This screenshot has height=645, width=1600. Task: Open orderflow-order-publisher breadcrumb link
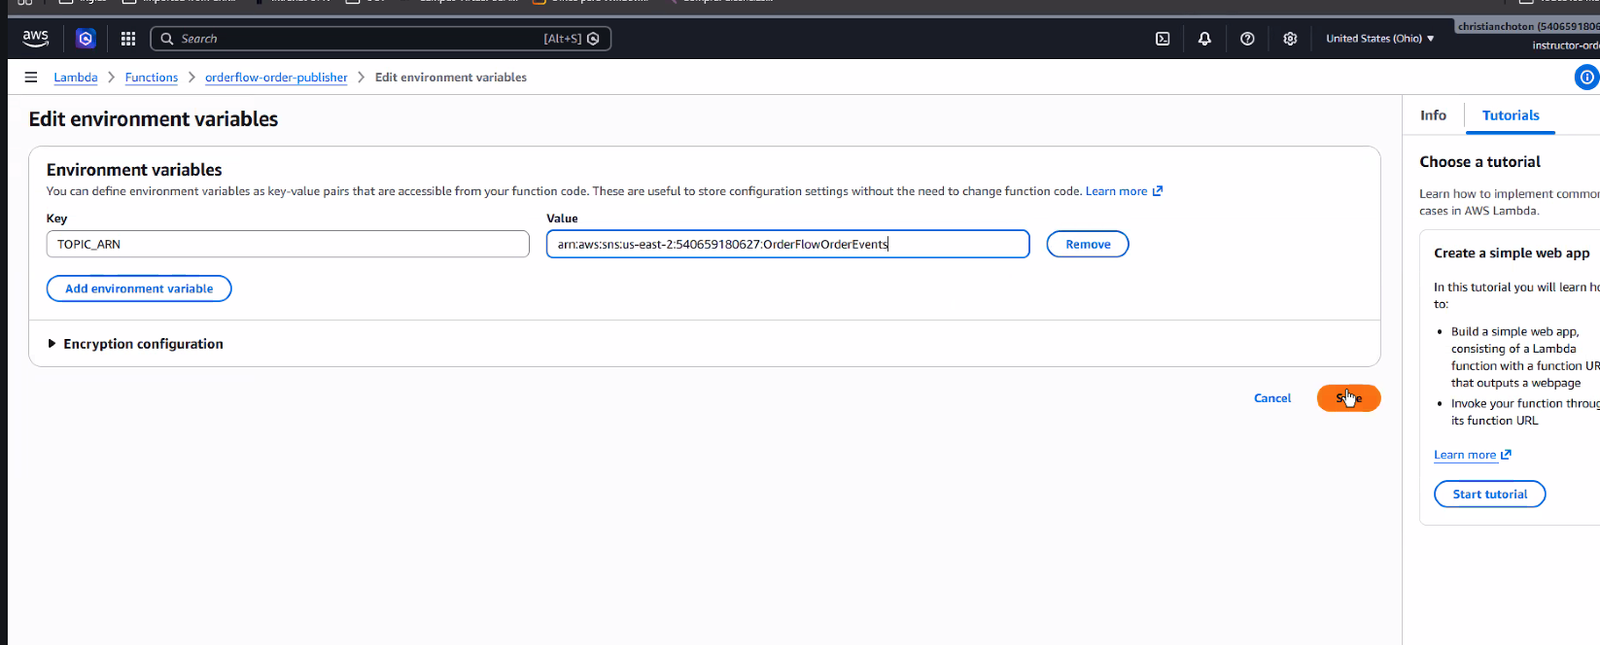click(276, 77)
